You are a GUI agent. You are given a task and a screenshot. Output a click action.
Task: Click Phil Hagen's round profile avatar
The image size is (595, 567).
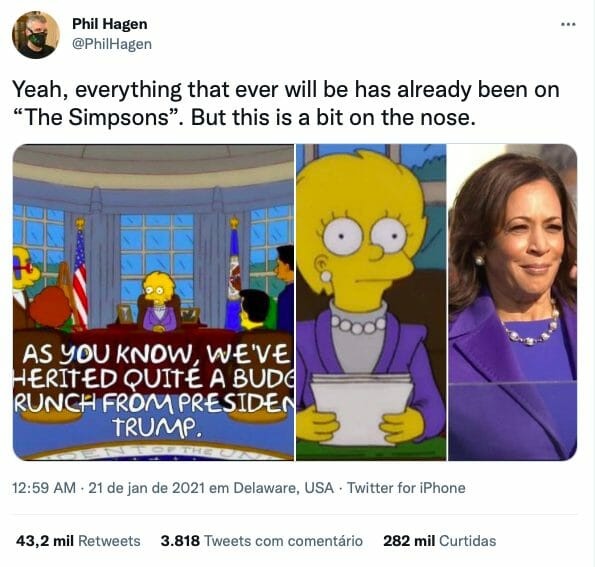tap(36, 35)
